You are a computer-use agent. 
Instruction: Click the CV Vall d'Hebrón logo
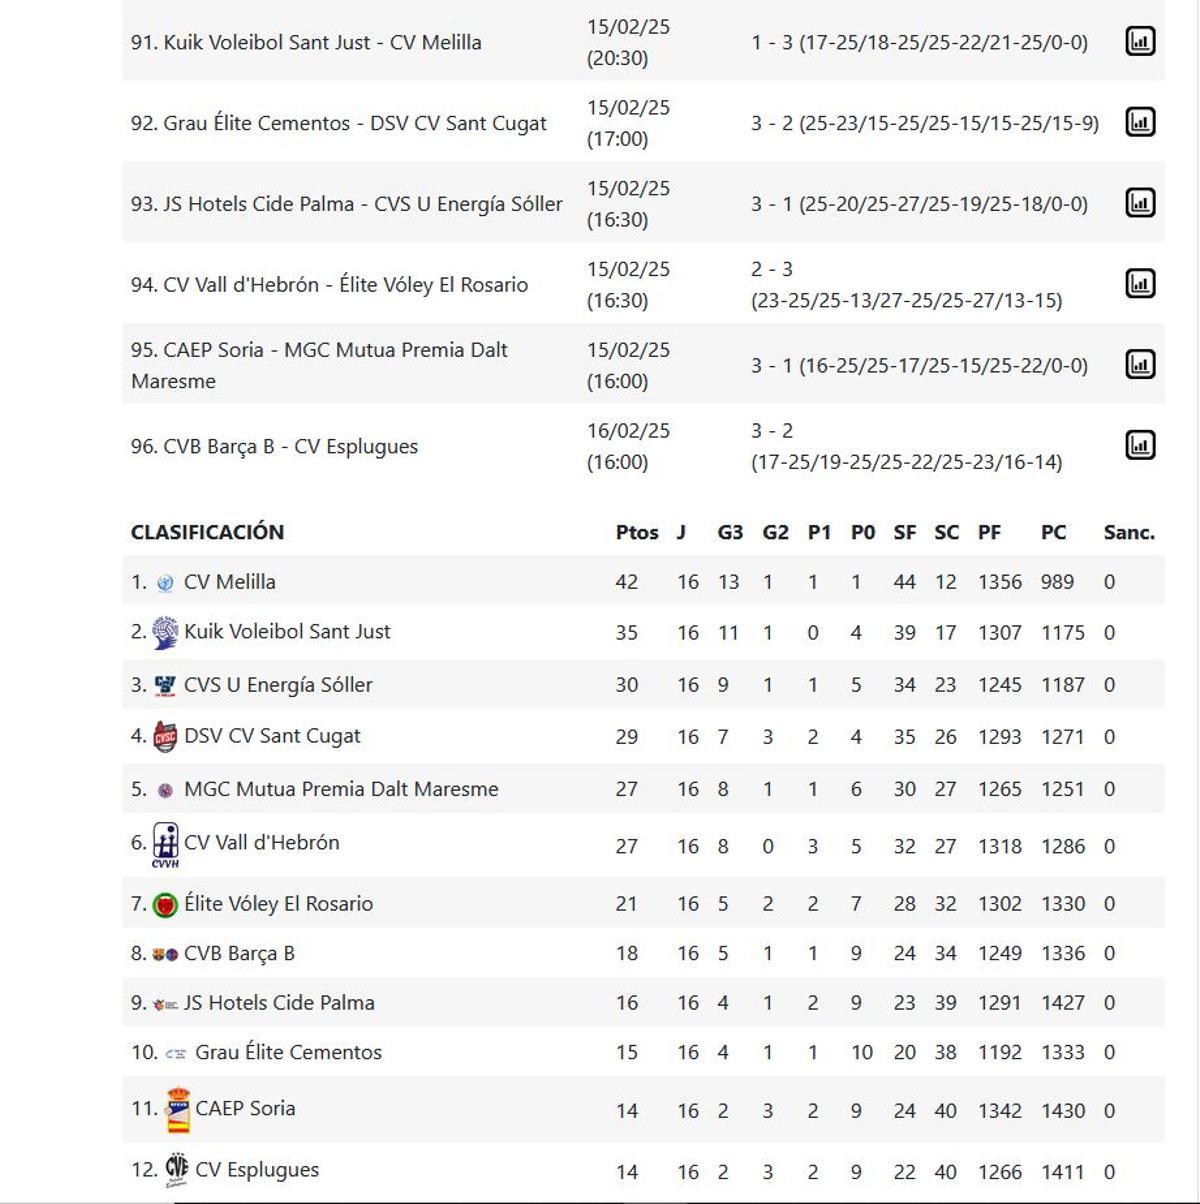coord(165,845)
